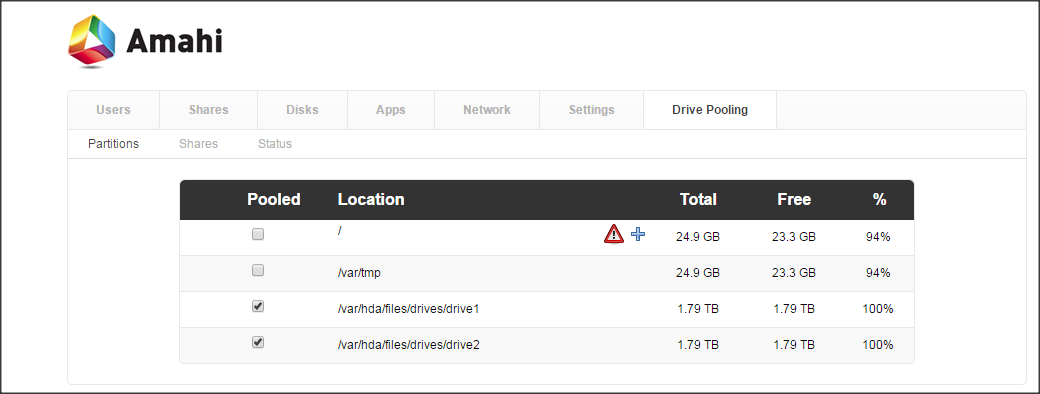Enable pooling for the / partition

tap(258, 234)
